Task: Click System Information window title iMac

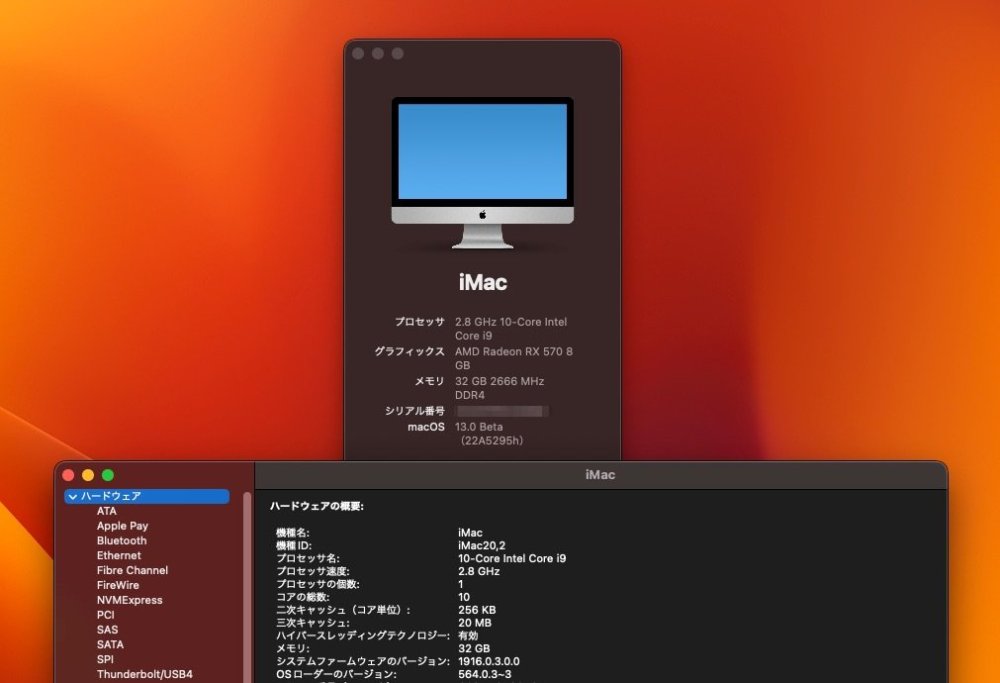Action: pos(600,474)
